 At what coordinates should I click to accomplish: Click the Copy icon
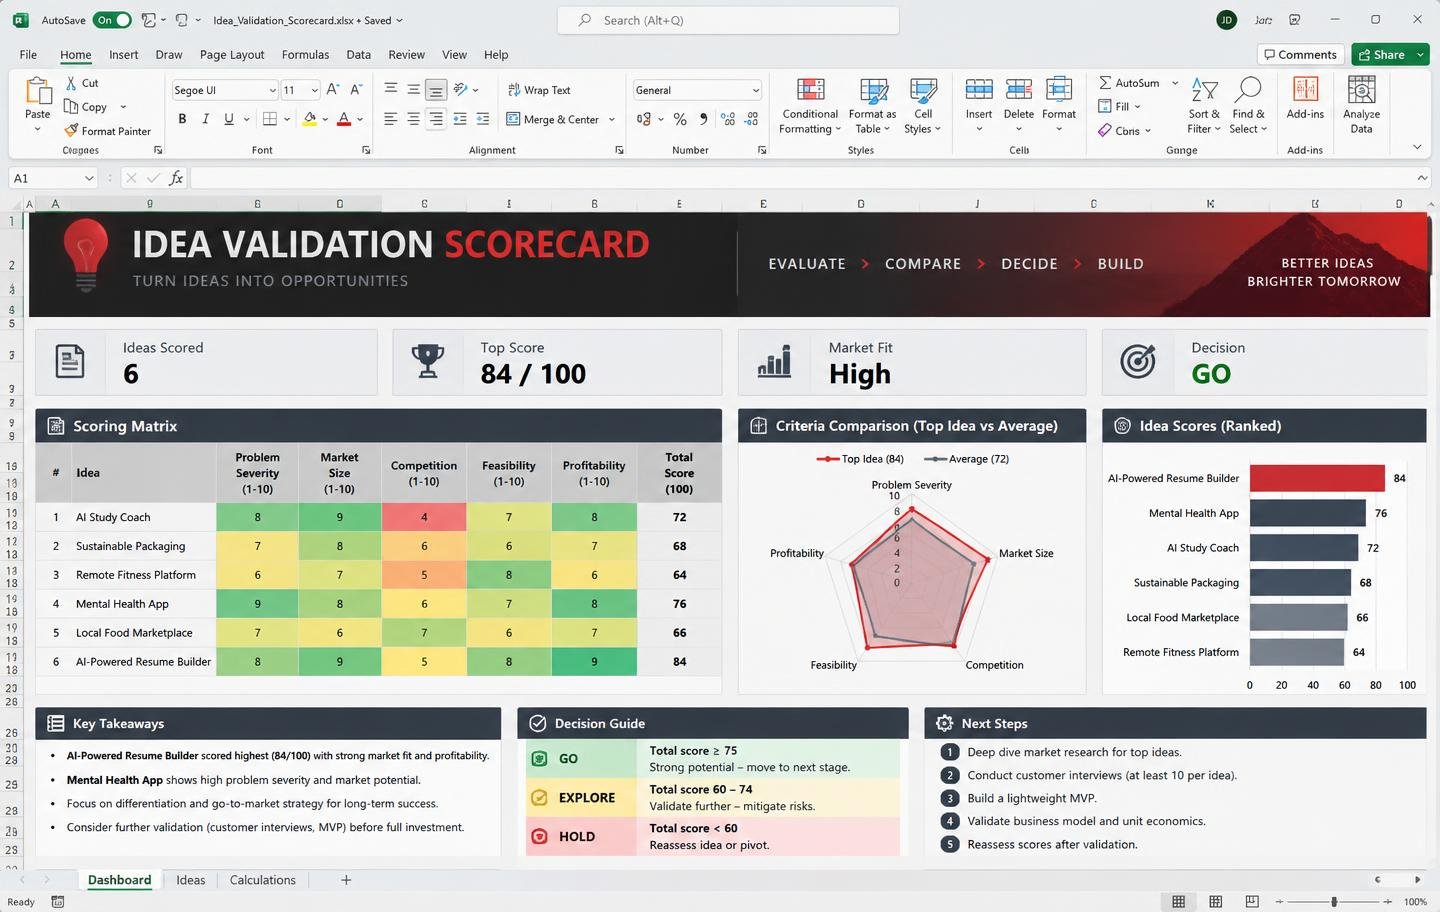[x=71, y=107]
